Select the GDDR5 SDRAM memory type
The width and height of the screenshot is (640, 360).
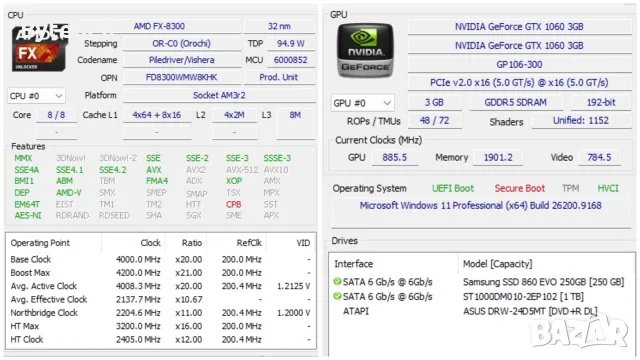click(516, 102)
